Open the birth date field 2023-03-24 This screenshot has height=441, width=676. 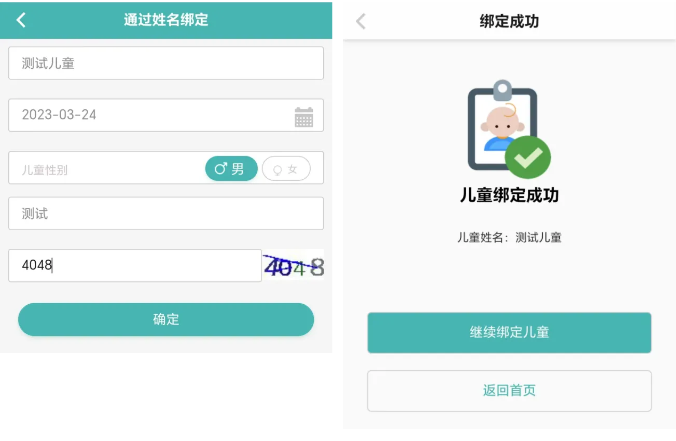point(166,115)
